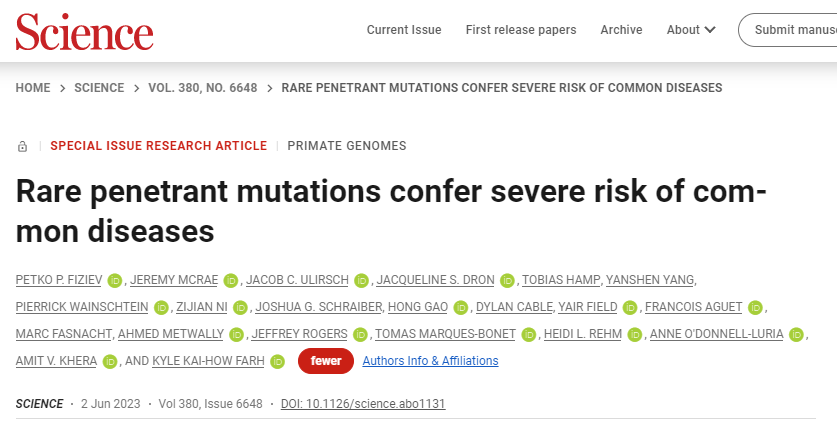837x425 pixels.
Task: Collapse author list with the fewer button
Action: [326, 361]
